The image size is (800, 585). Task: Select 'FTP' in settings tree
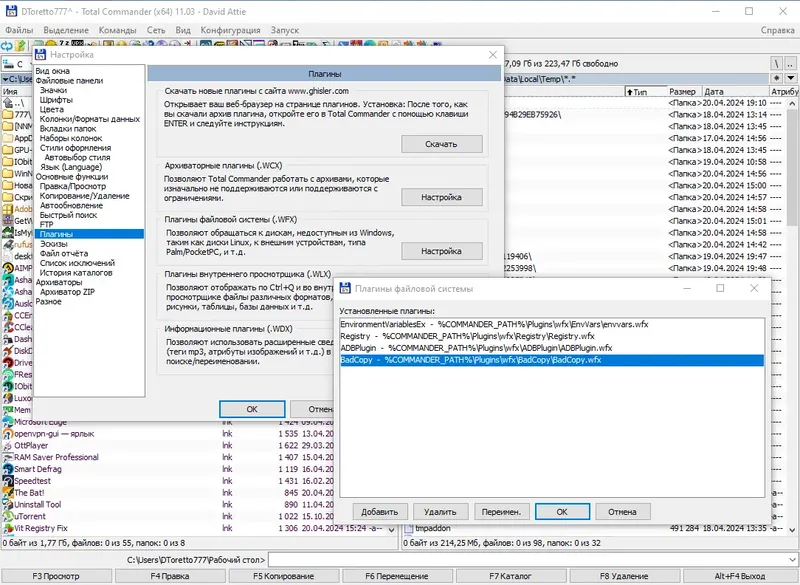pyautogui.click(x=46, y=224)
